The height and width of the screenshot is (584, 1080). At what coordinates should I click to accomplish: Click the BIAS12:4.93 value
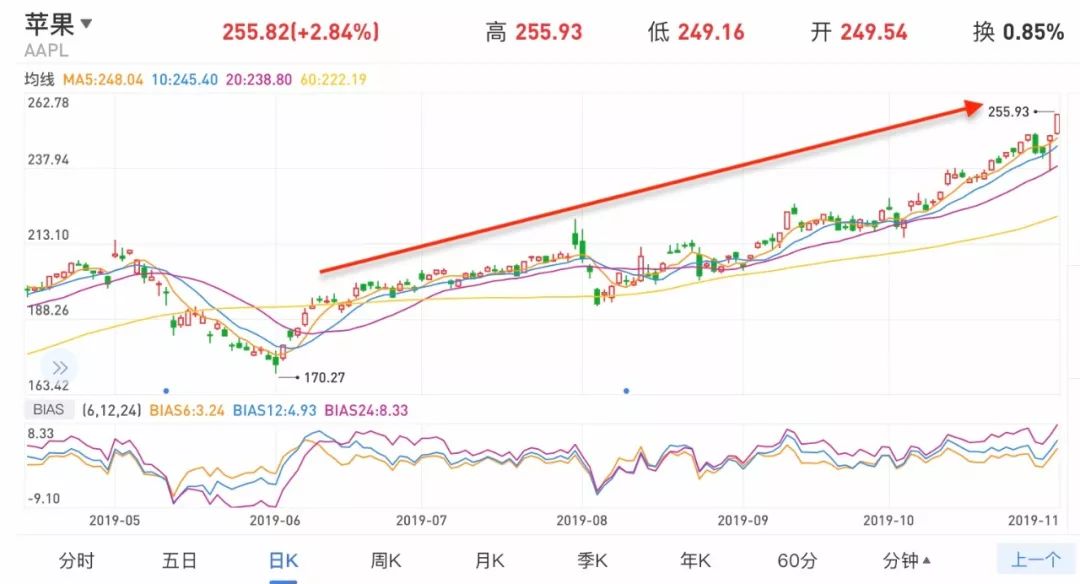point(274,410)
